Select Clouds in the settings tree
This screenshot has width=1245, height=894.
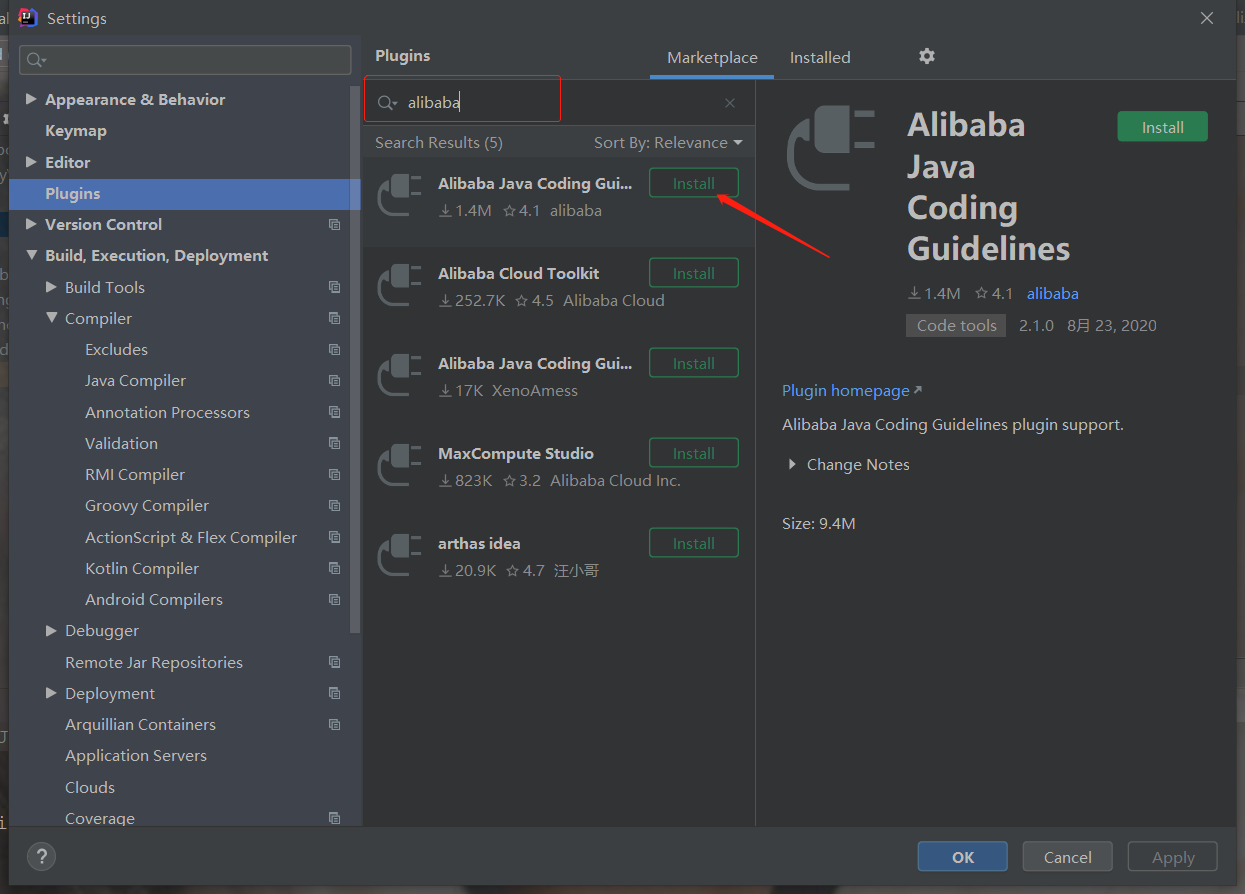click(90, 787)
